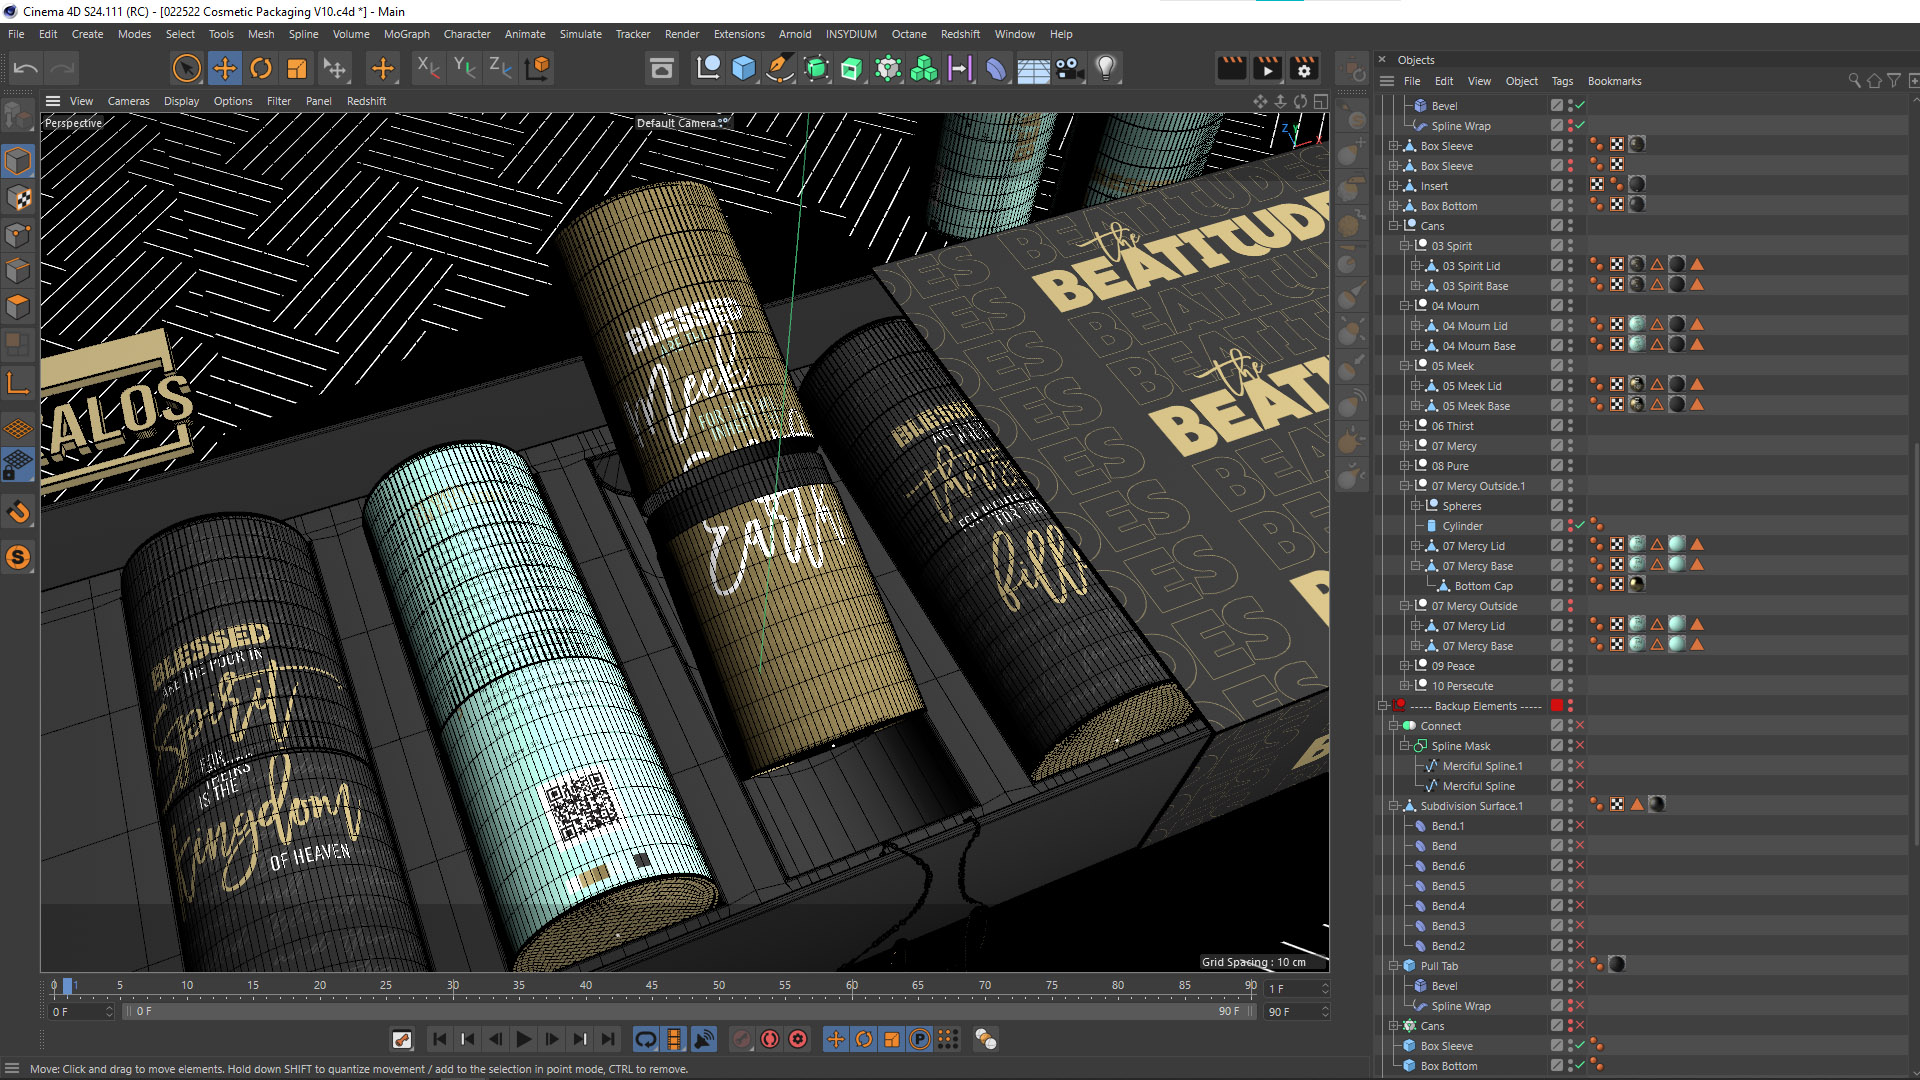The image size is (1920, 1080).
Task: Click the Camera object icon
Action: click(x=1068, y=68)
